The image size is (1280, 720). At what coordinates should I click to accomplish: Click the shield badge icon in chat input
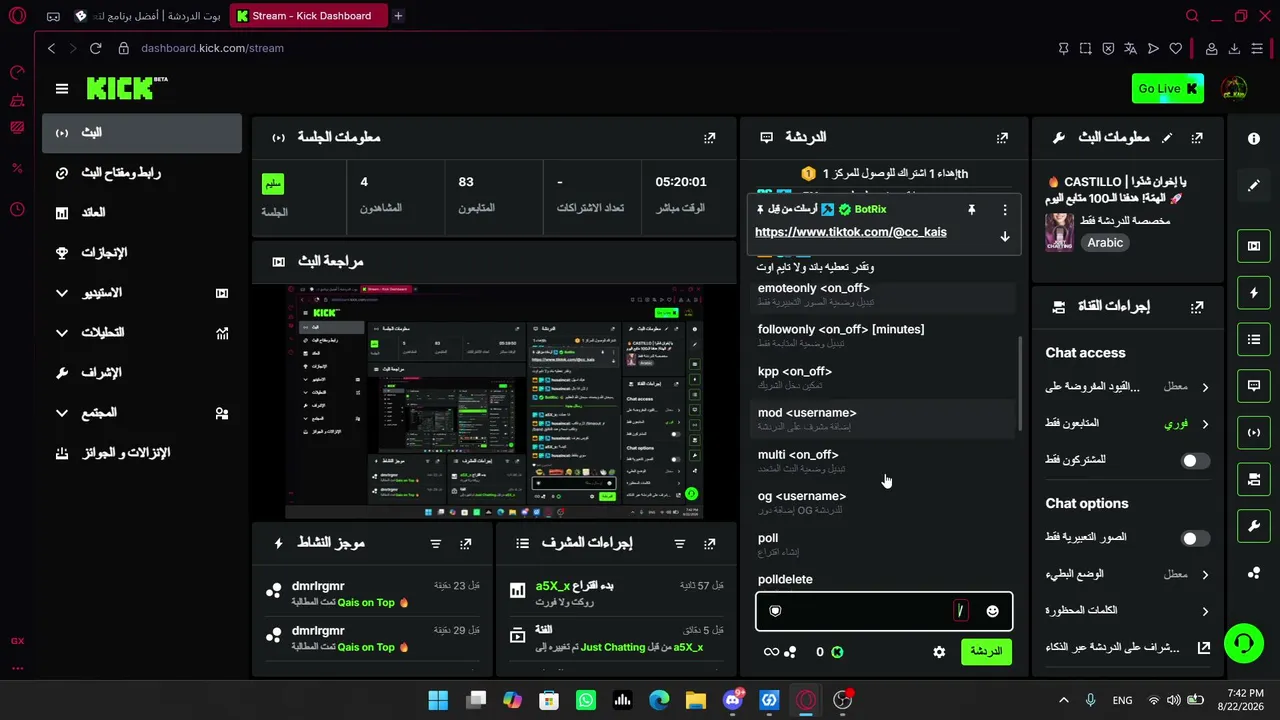[775, 611]
